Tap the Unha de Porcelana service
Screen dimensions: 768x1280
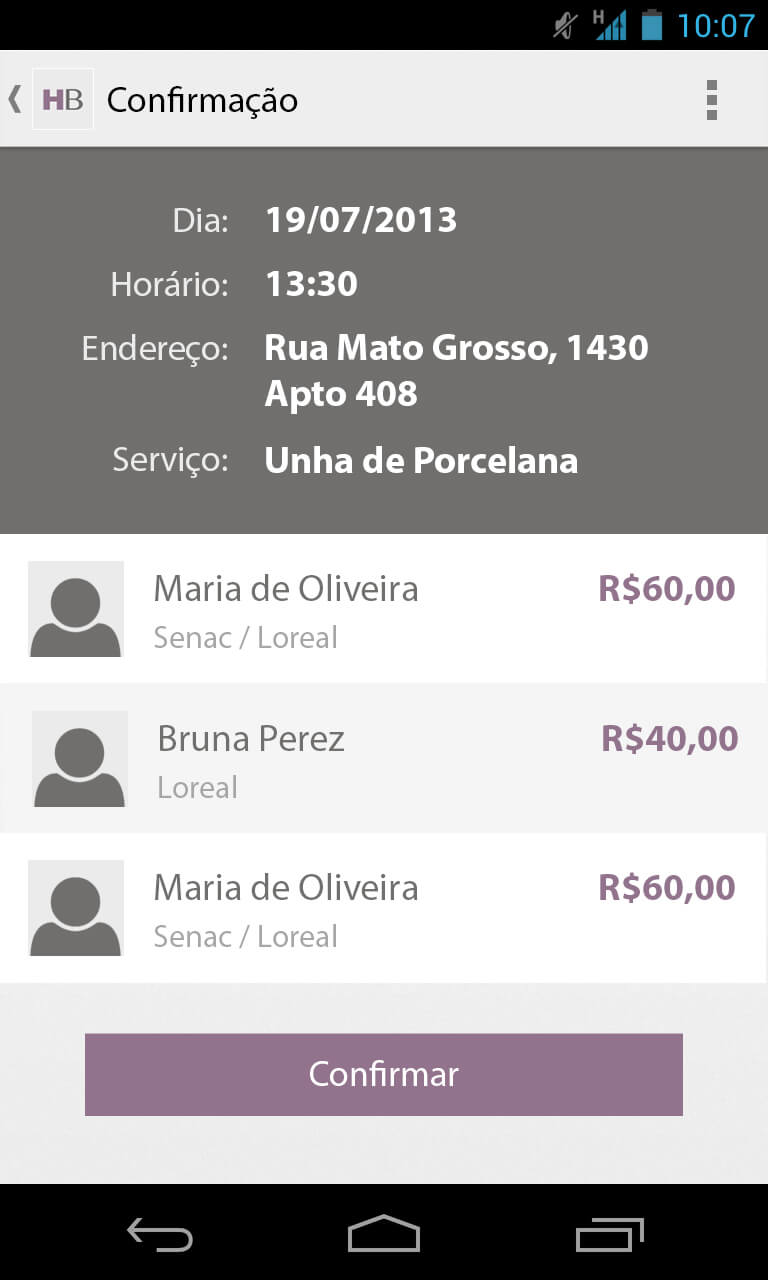pos(421,460)
